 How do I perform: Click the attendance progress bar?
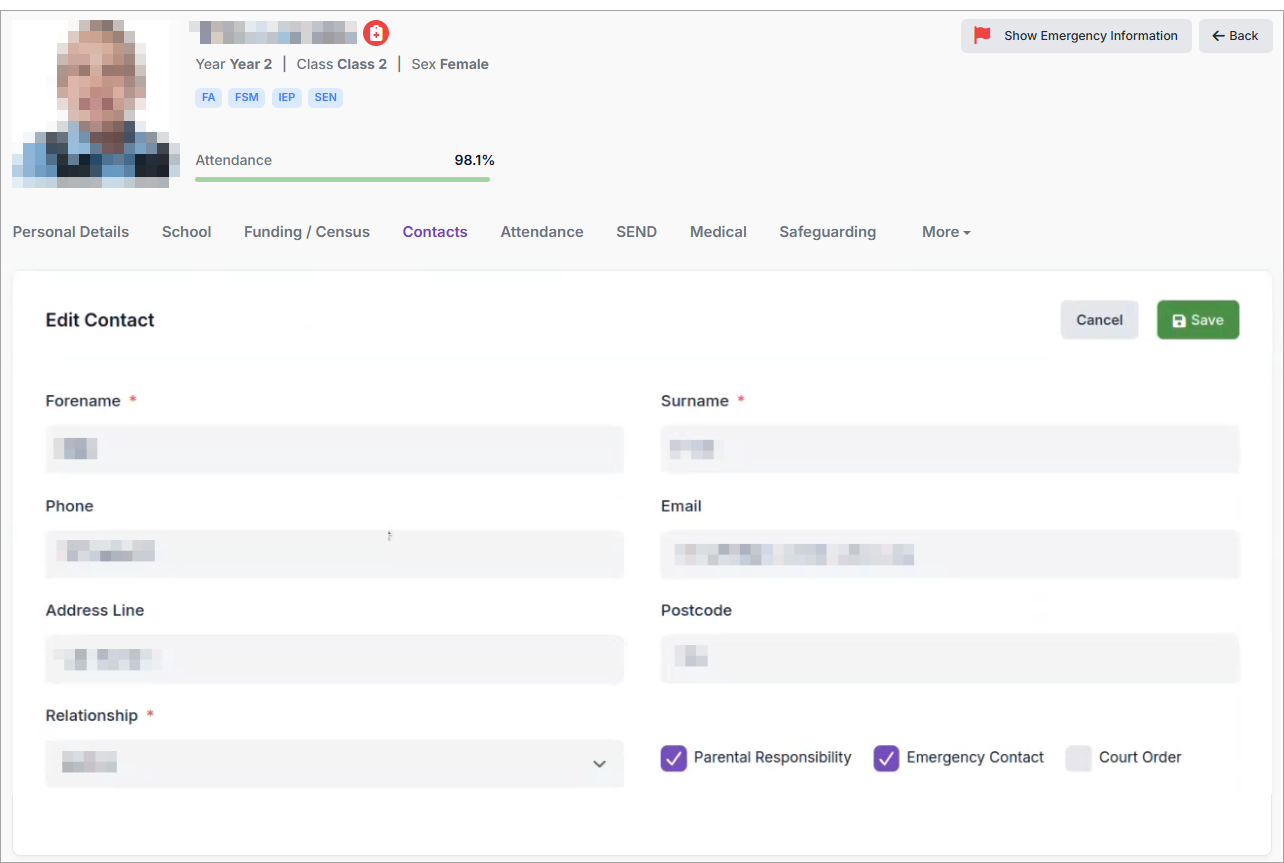342,179
